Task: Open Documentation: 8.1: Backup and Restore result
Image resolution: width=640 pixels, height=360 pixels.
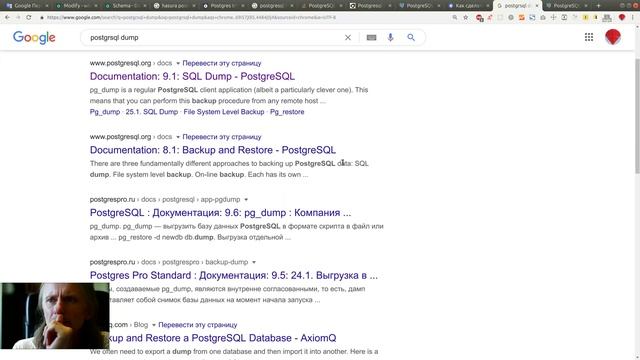Action: (x=213, y=150)
